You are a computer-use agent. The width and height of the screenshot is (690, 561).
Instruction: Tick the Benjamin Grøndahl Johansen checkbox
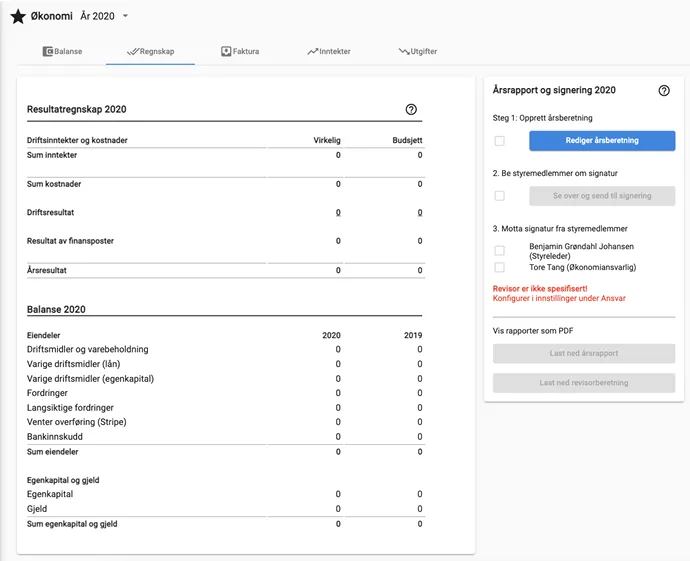(499, 251)
